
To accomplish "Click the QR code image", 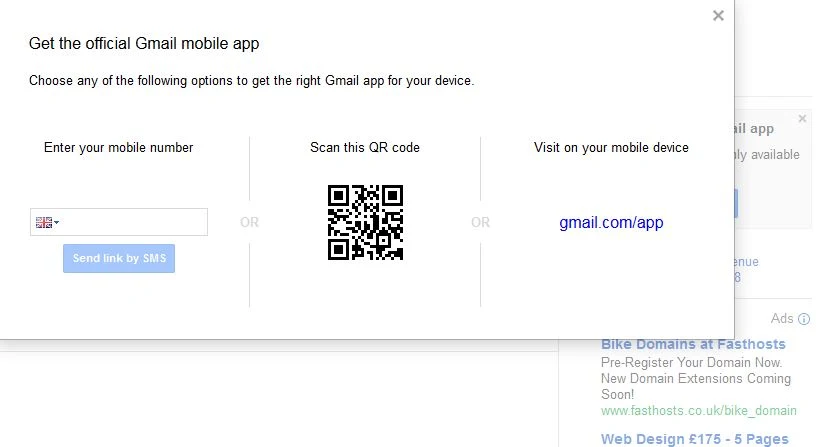I will (365, 222).
